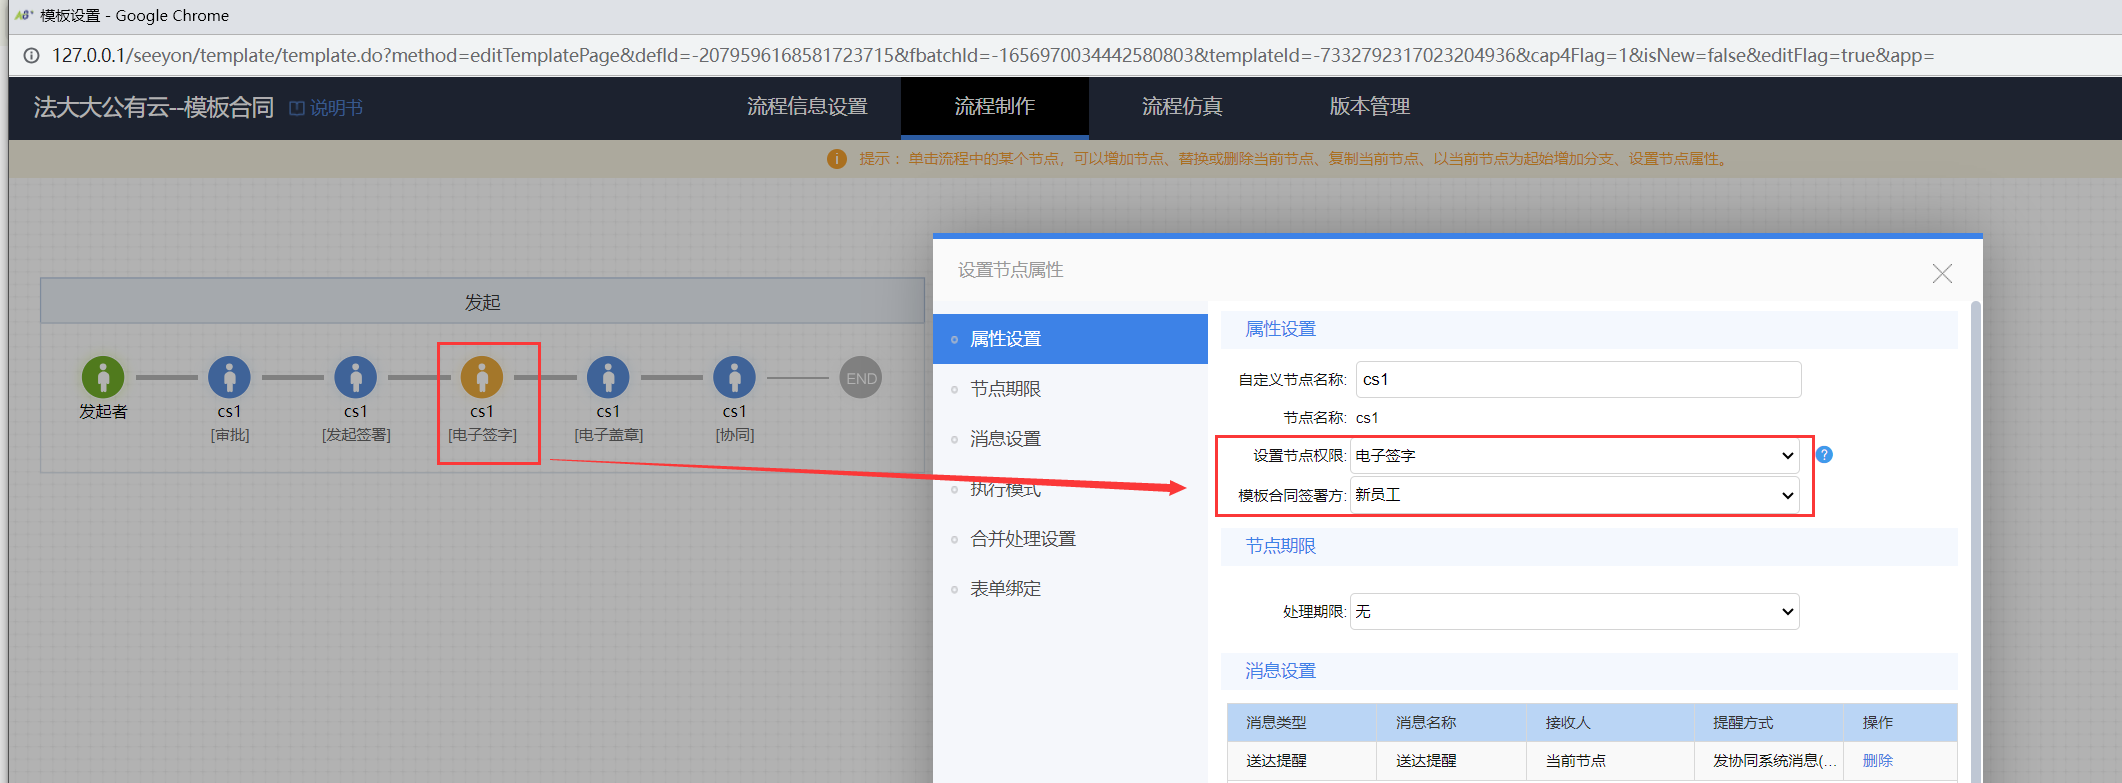
Task: Click the blue help question mark icon
Action: [x=1824, y=455]
